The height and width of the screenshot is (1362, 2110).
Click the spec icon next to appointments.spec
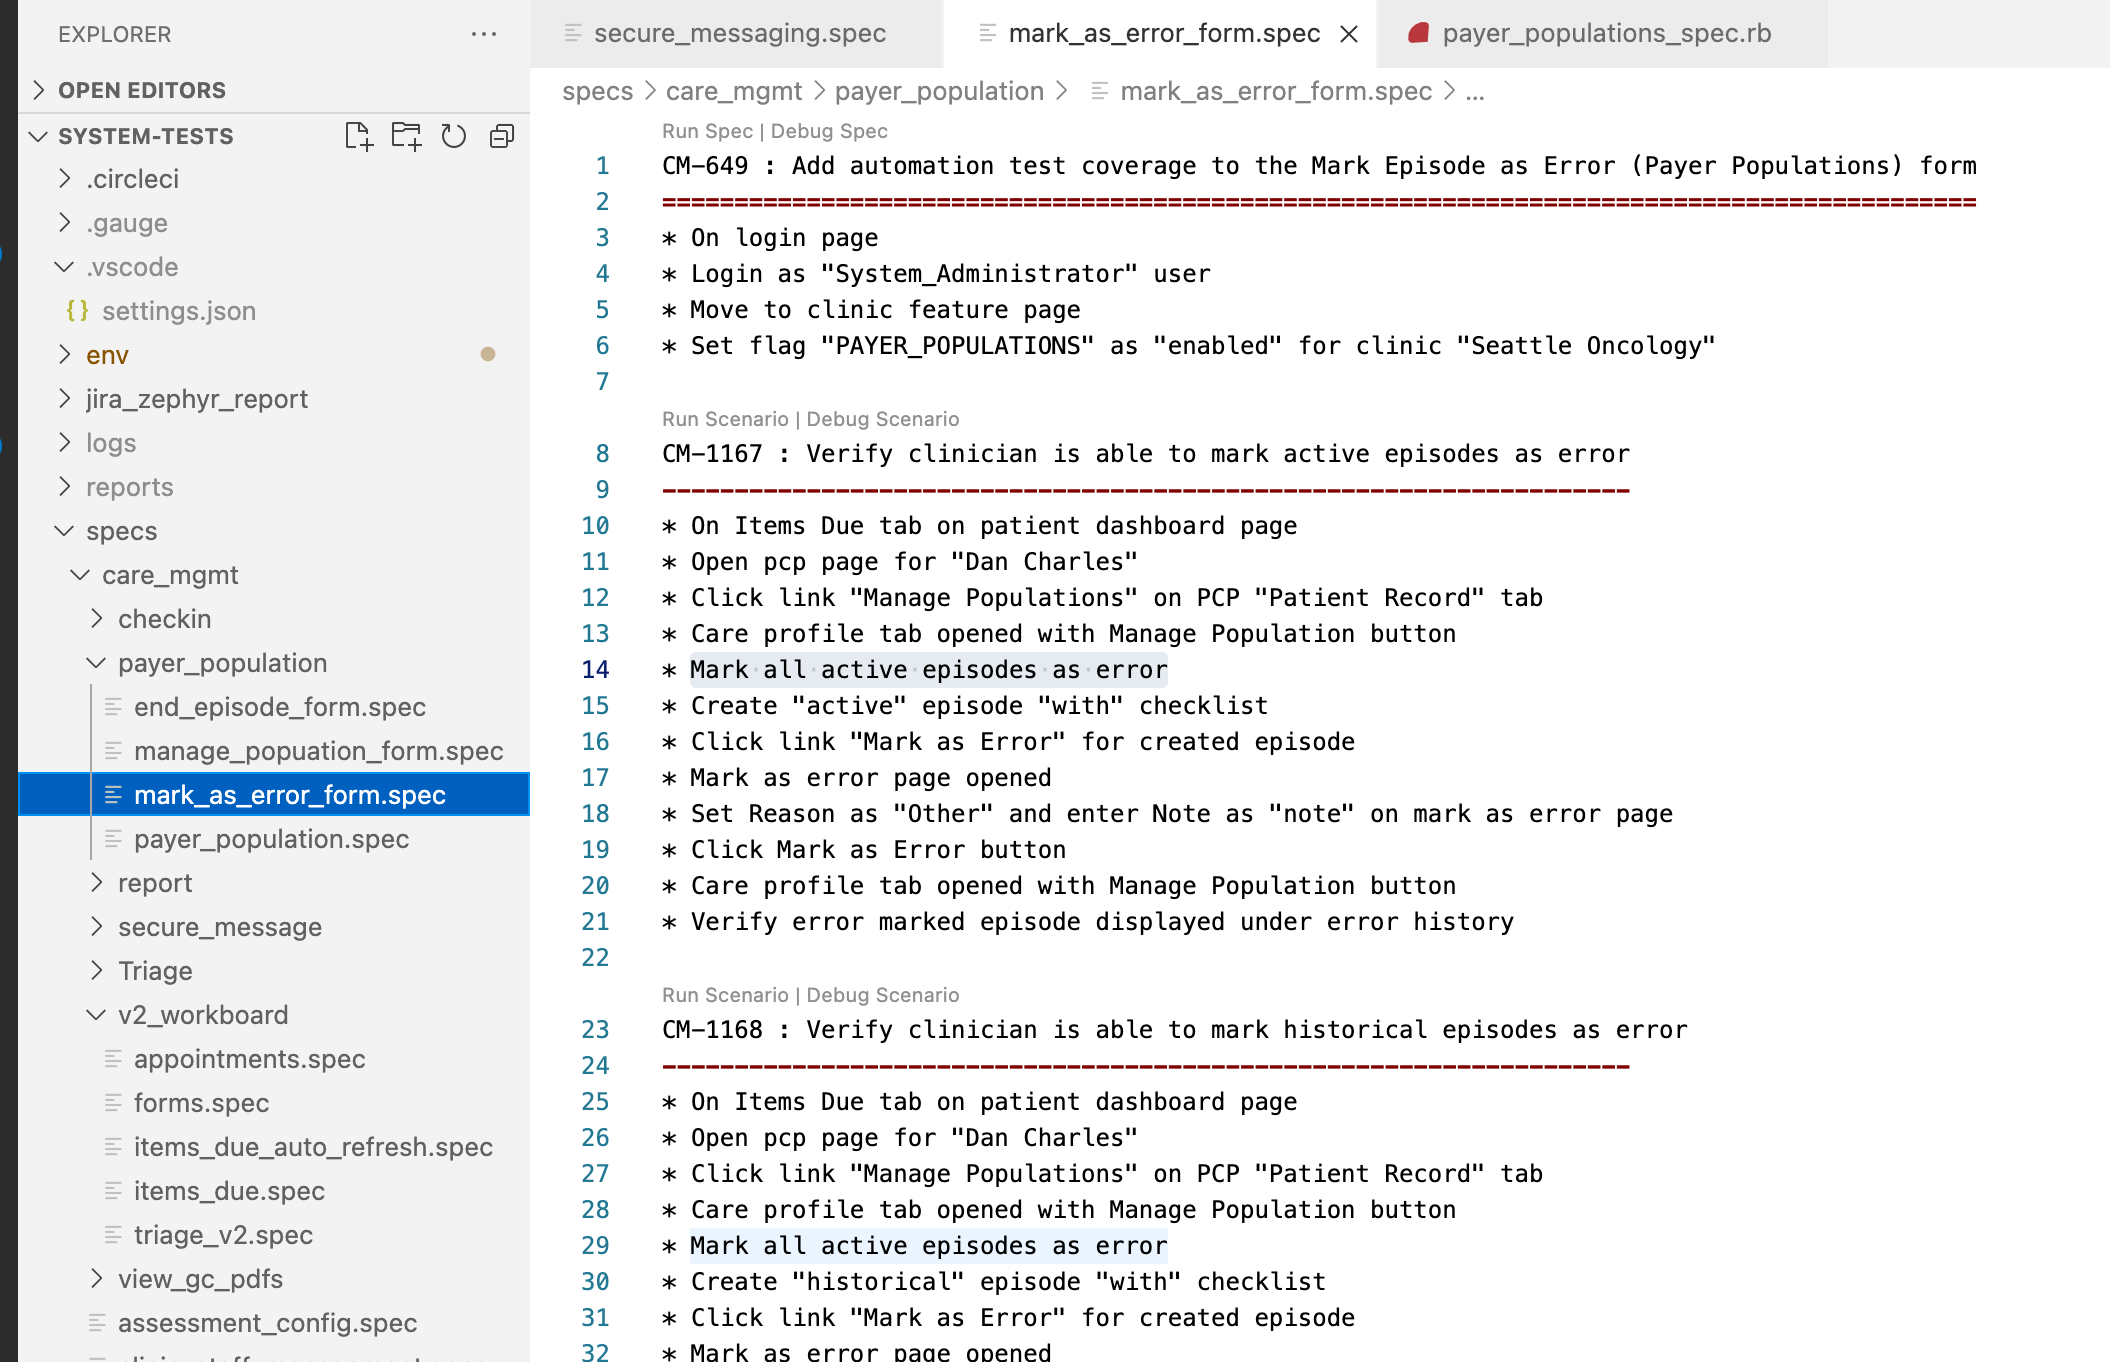click(113, 1059)
